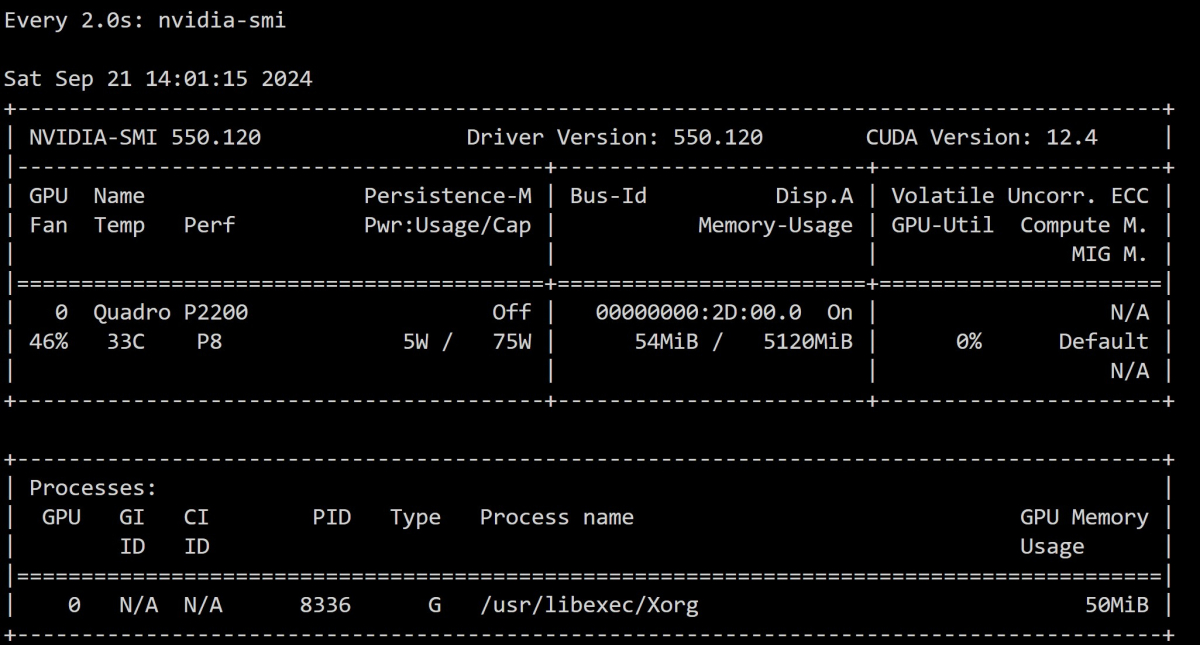Viewport: 1200px width, 645px height.
Task: Click the fan speed value 46%
Action: click(48, 342)
